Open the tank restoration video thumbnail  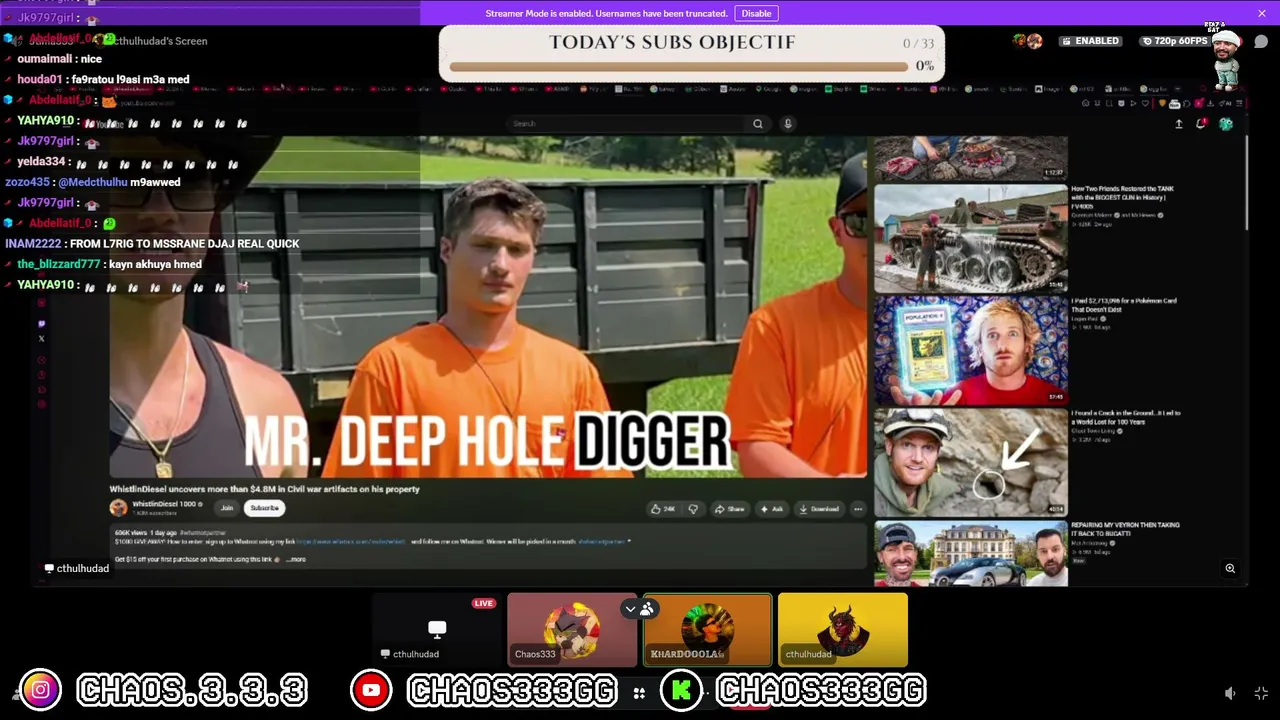tap(971, 239)
